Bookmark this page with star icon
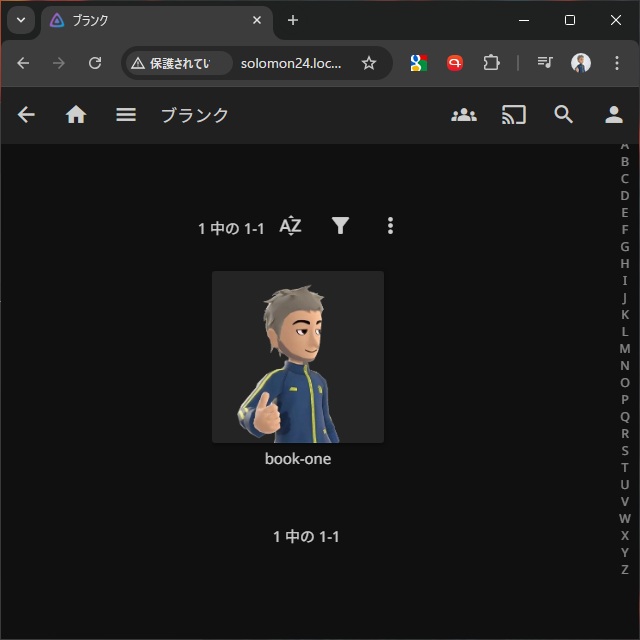Screen dimensions: 640x640 coord(369,63)
